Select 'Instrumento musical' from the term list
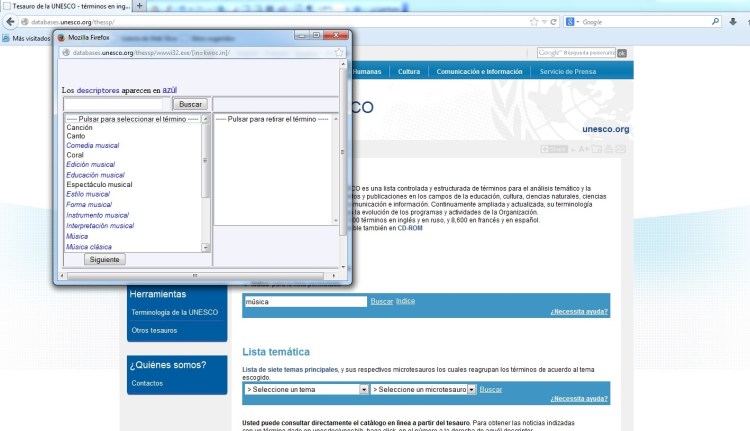Image resolution: width=750 pixels, height=431 pixels. pos(97,215)
